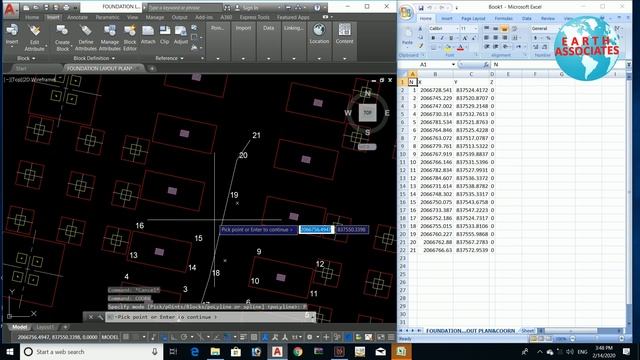
Task: Toggle MODEL space button in status bar
Action: 109,337
